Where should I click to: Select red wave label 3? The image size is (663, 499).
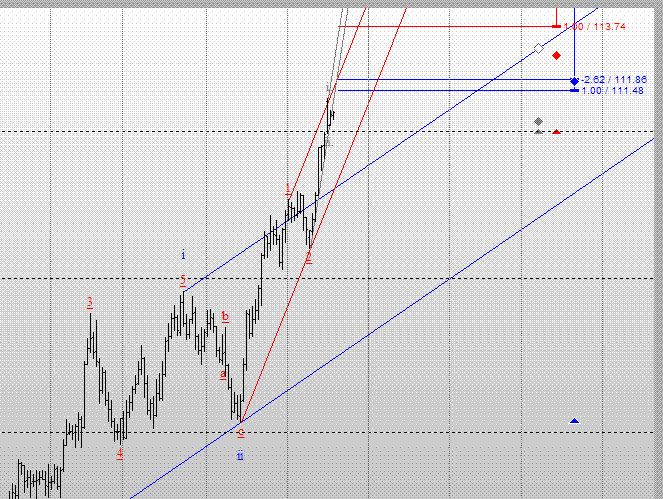click(90, 302)
